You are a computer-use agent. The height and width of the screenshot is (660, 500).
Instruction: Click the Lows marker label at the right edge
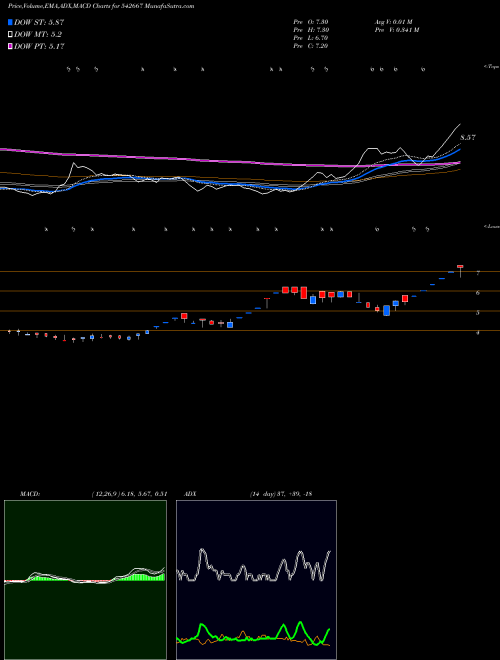[x=492, y=226]
